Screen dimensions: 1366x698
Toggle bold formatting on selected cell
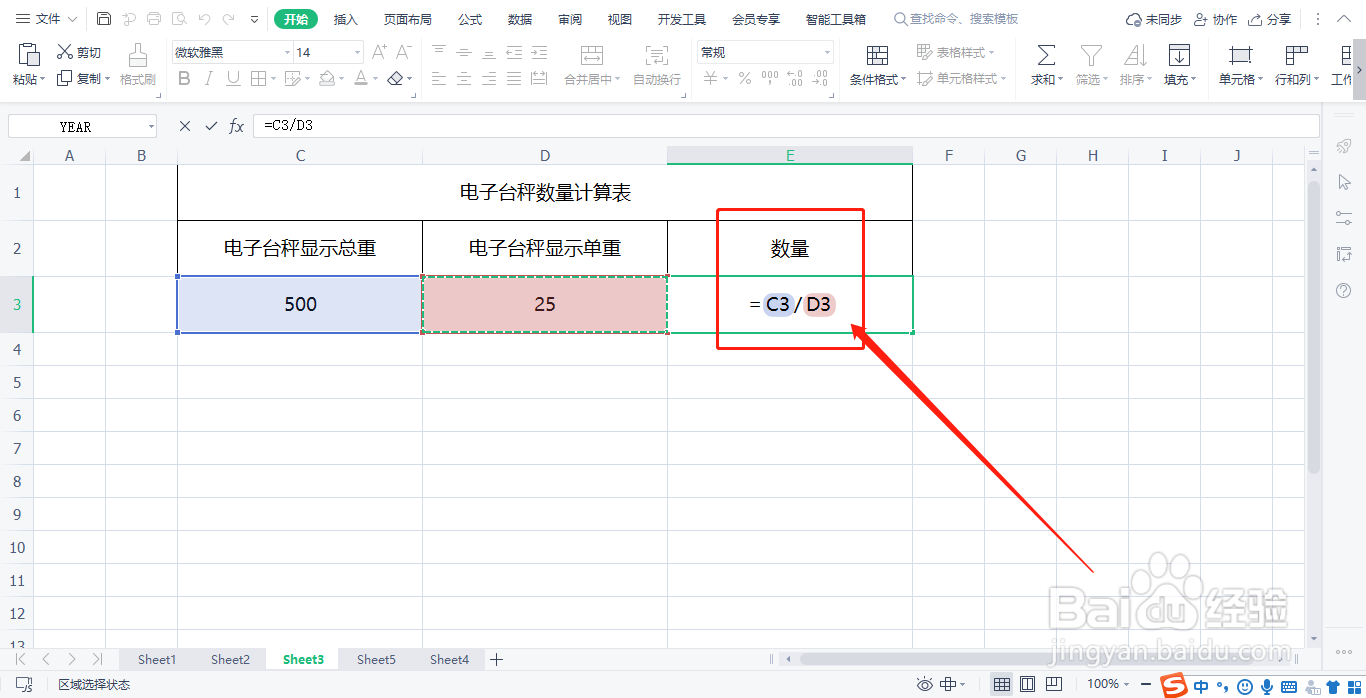[184, 79]
